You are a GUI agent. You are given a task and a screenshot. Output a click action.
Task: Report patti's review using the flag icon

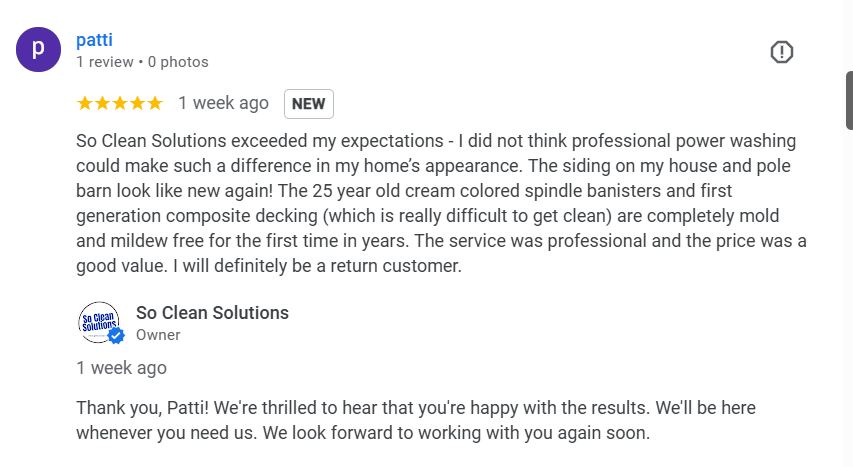click(781, 52)
